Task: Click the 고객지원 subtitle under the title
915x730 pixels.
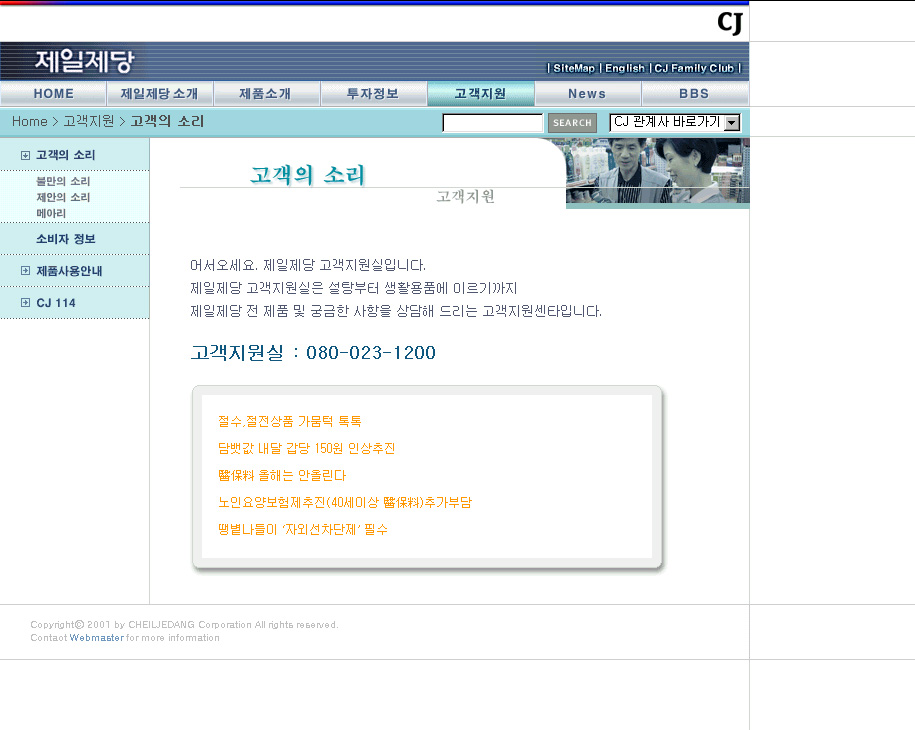Action: (x=465, y=197)
